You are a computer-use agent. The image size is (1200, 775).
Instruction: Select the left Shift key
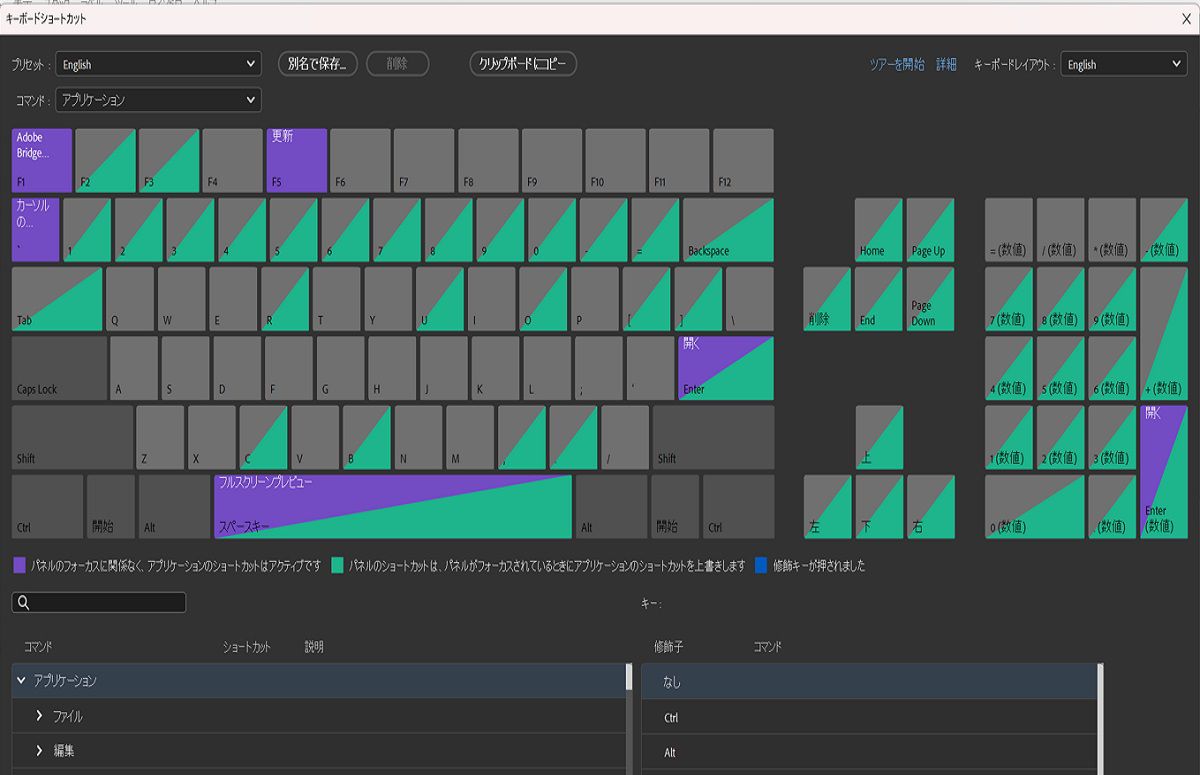[x=72, y=437]
